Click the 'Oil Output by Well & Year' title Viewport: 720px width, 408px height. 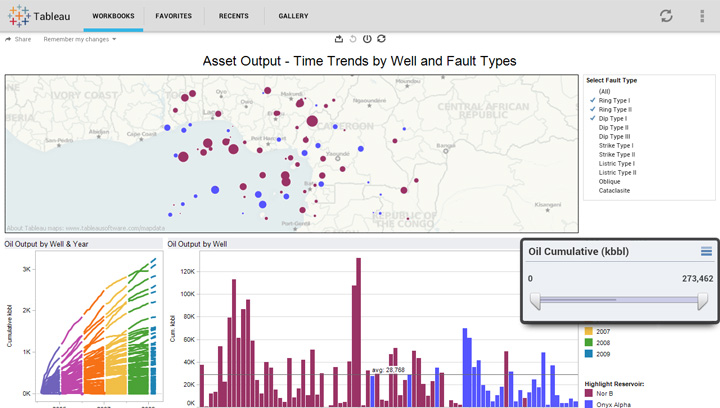(46, 244)
